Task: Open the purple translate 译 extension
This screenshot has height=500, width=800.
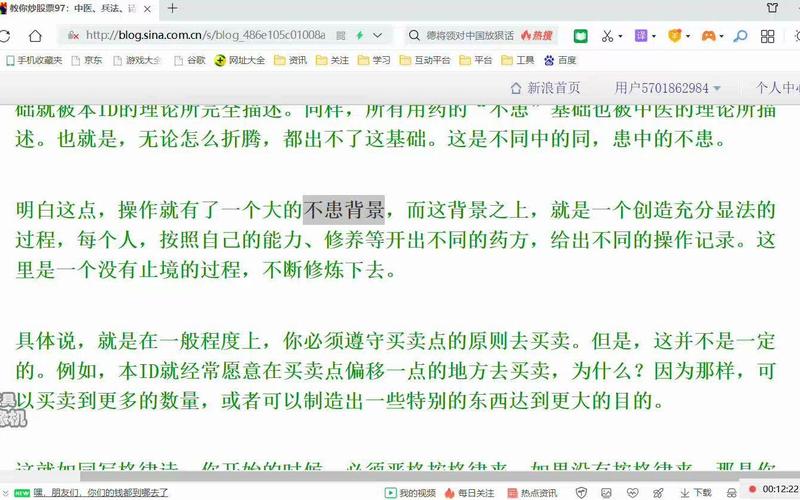Action: [641, 36]
